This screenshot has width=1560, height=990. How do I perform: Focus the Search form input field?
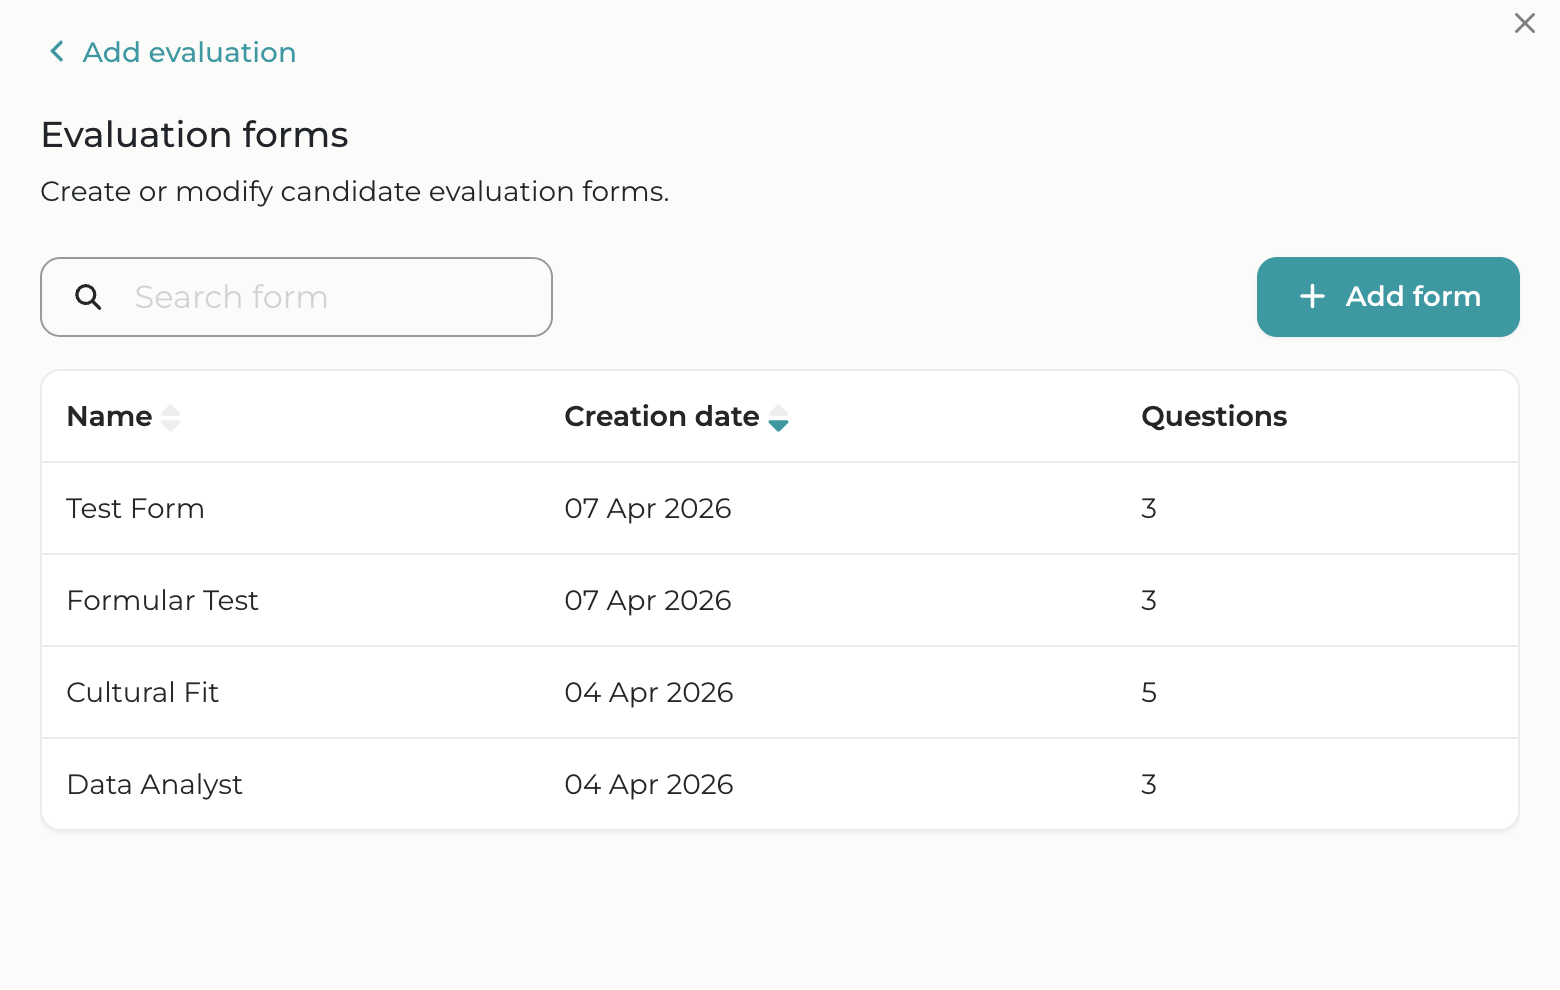[330, 297]
